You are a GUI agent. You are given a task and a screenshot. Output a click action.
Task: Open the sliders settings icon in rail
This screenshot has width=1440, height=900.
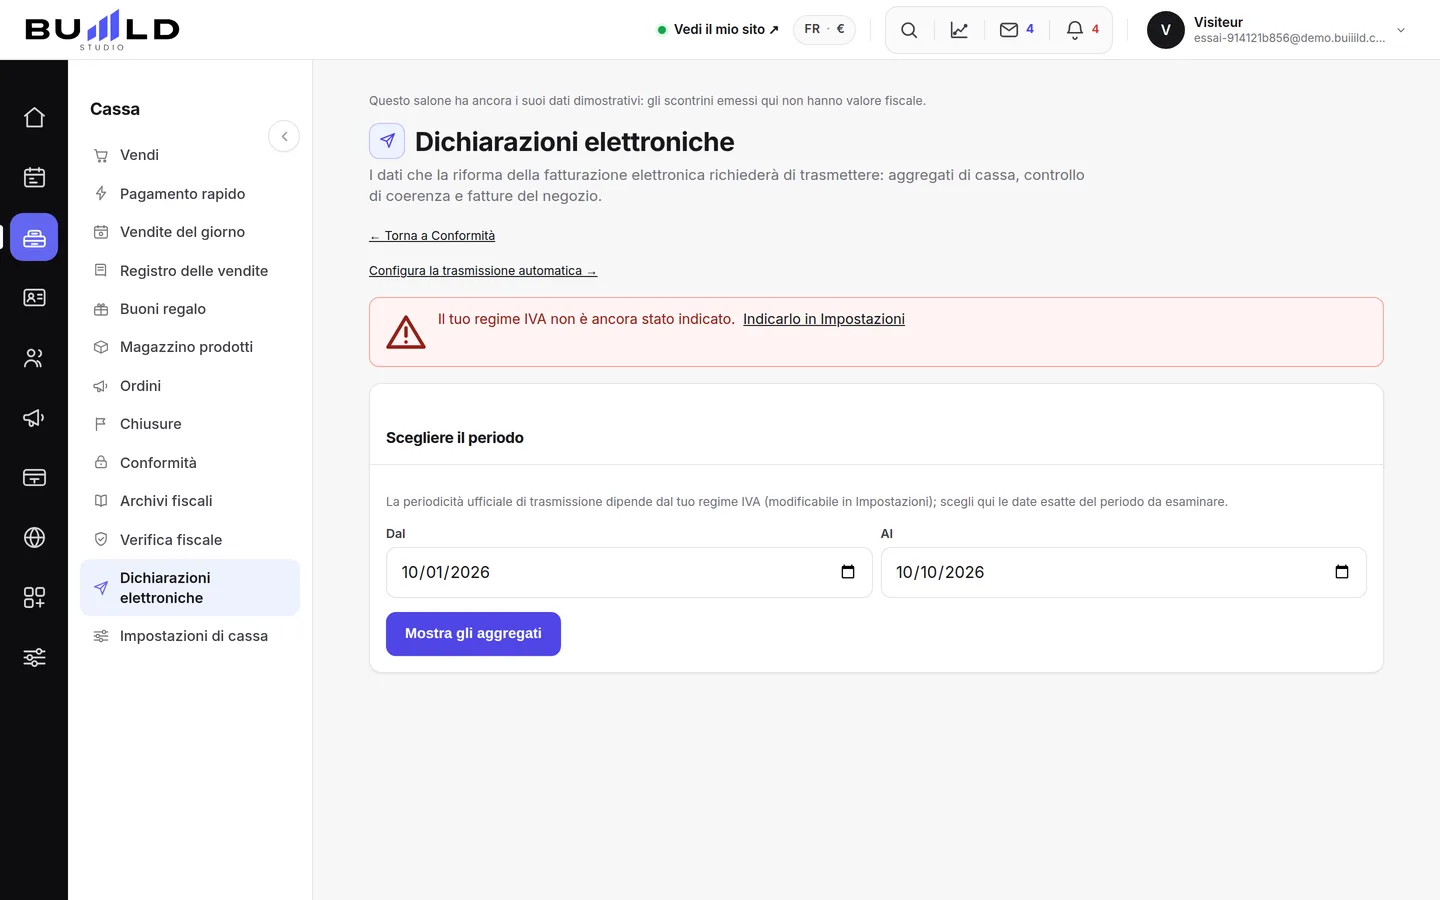click(34, 658)
